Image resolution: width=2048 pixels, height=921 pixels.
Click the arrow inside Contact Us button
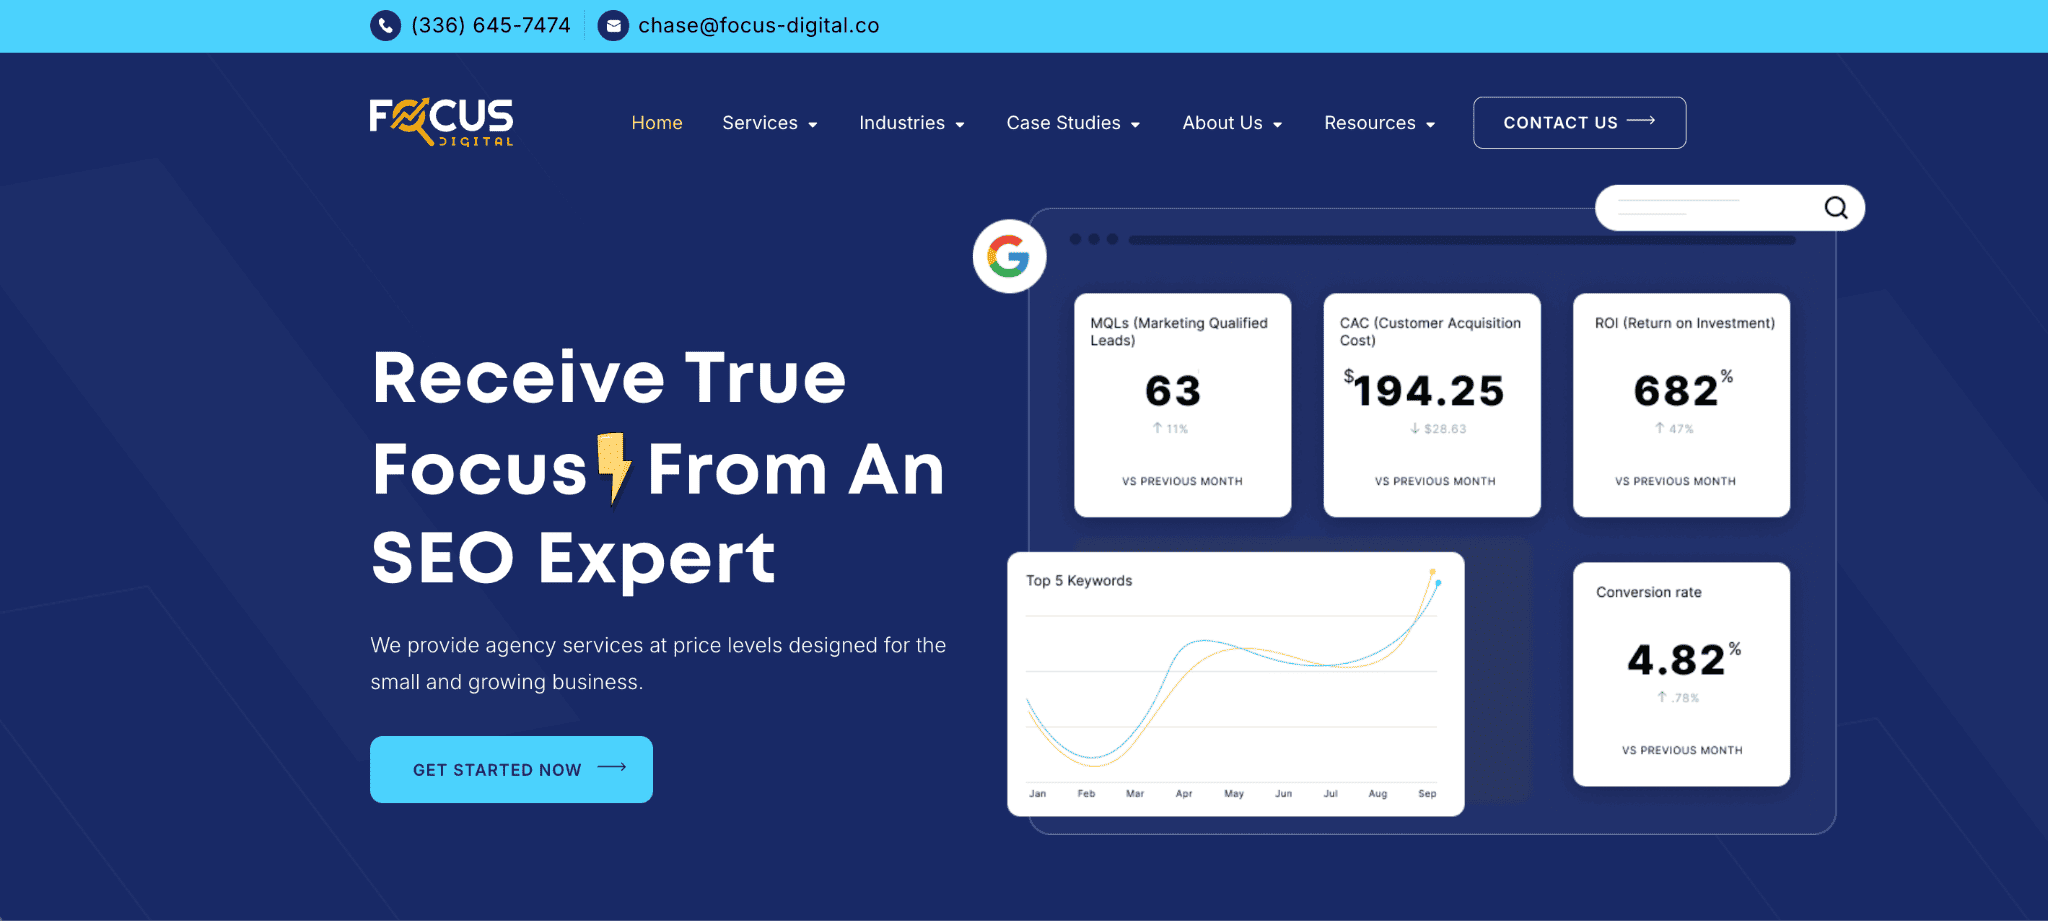point(1641,121)
